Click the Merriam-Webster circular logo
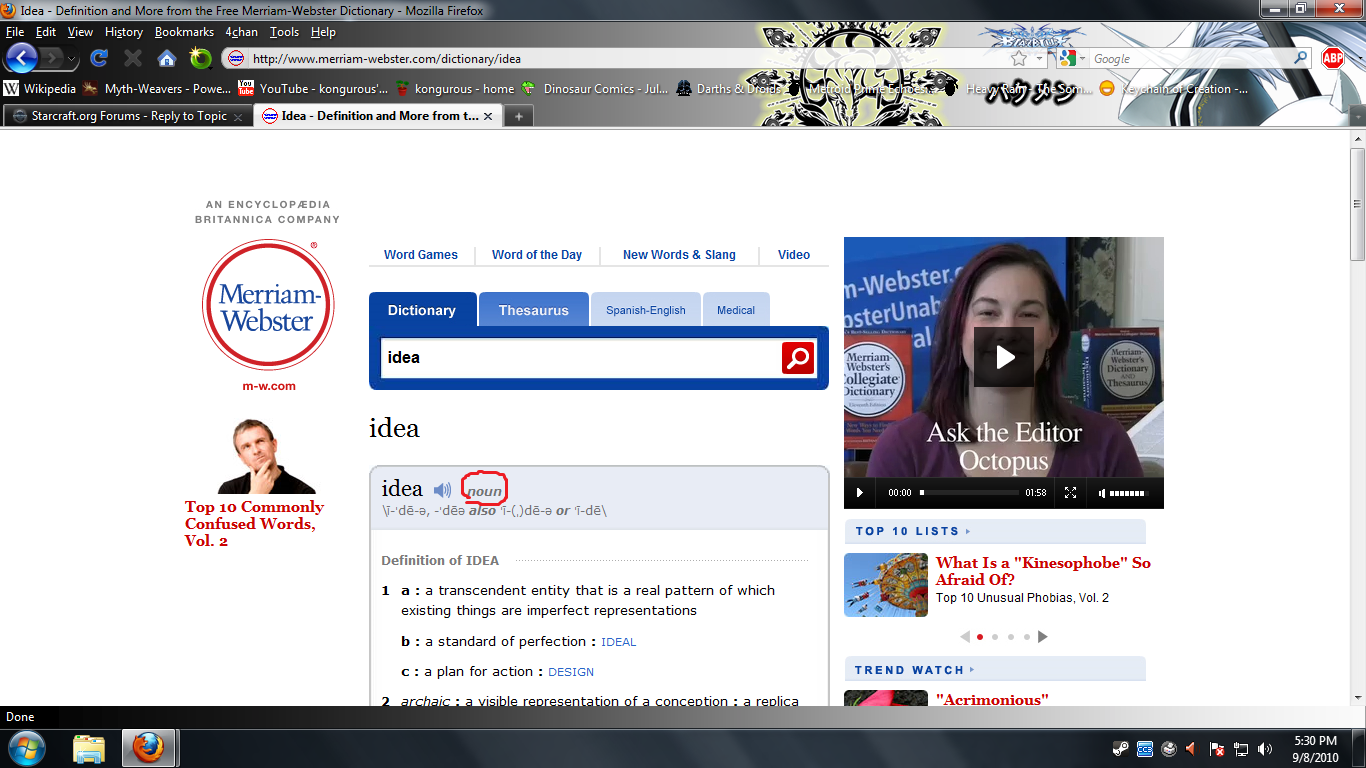The width and height of the screenshot is (1366, 768). point(267,304)
